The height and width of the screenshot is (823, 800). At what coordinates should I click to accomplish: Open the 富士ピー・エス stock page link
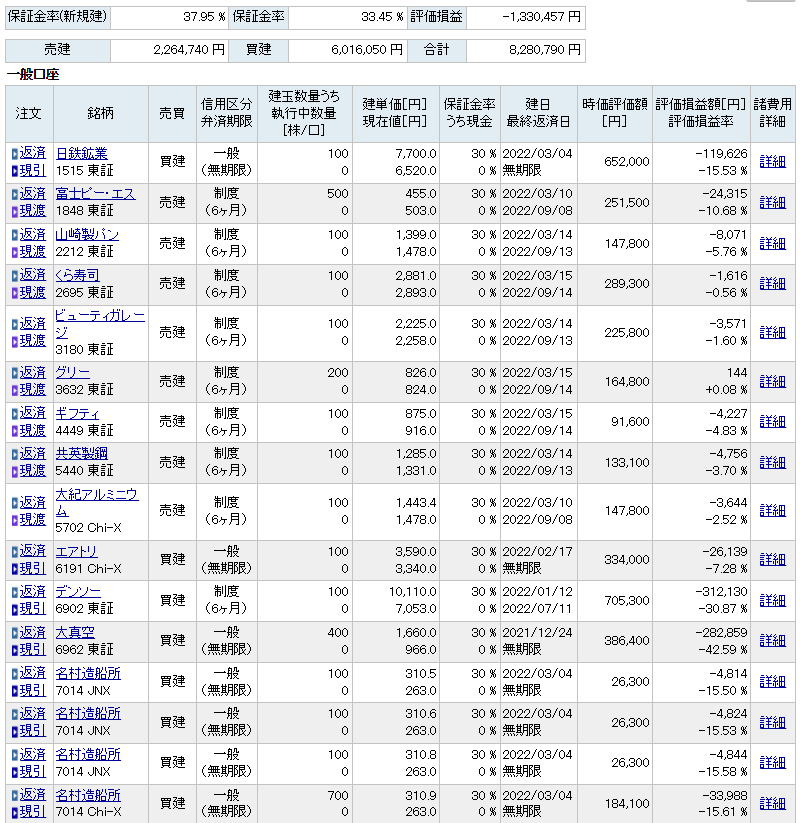click(95, 193)
